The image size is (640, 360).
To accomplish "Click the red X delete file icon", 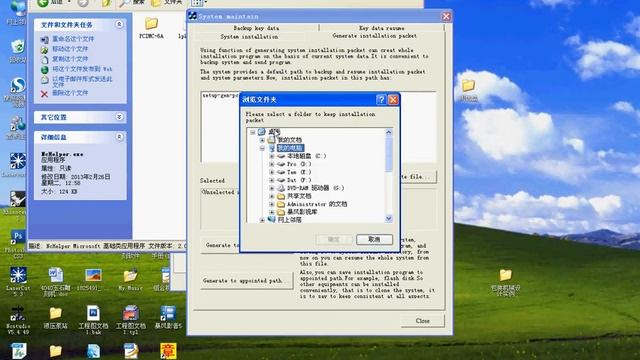I will 44,93.
